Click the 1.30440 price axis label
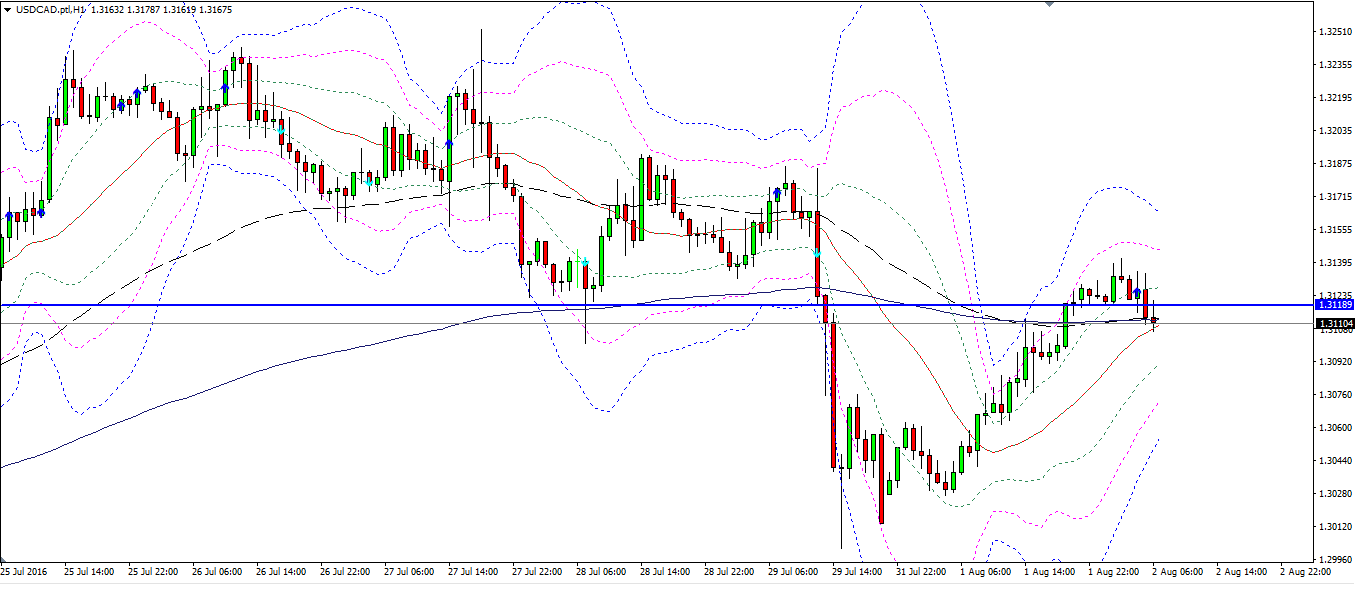 click(1336, 460)
